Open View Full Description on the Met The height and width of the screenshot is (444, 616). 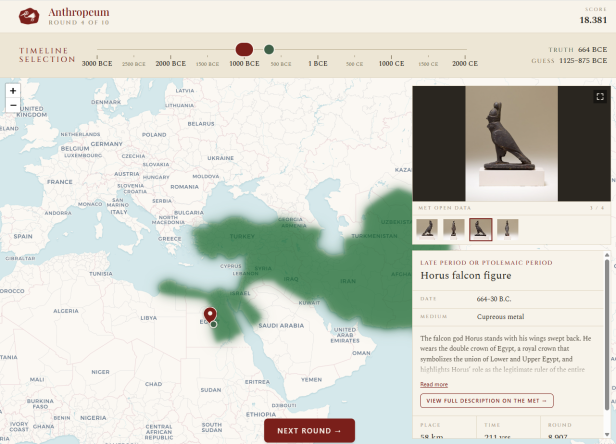point(487,400)
